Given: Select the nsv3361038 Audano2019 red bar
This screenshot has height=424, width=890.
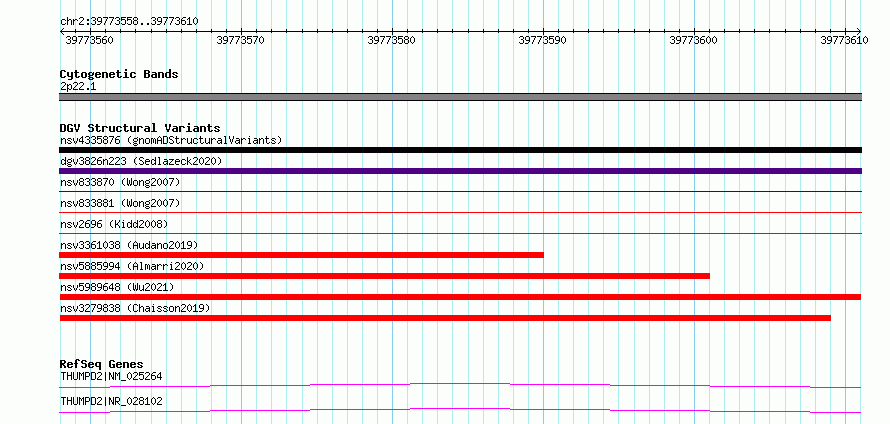Looking at the screenshot, I should coord(301,255).
